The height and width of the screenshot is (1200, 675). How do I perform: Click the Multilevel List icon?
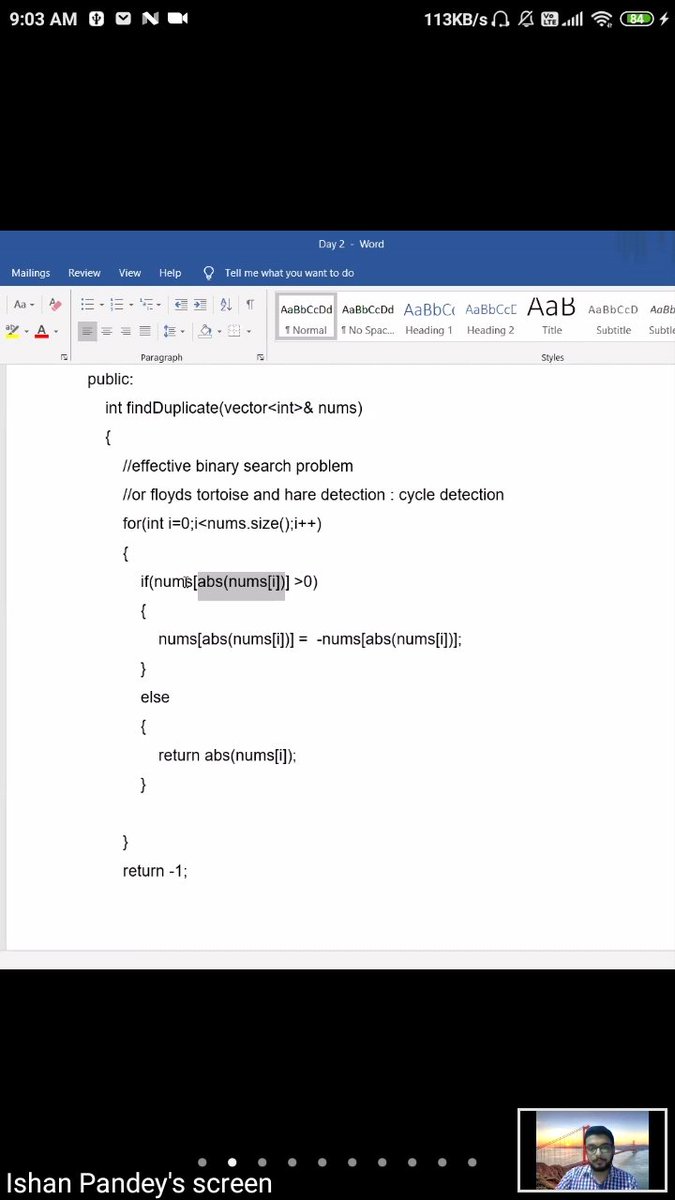tap(146, 304)
